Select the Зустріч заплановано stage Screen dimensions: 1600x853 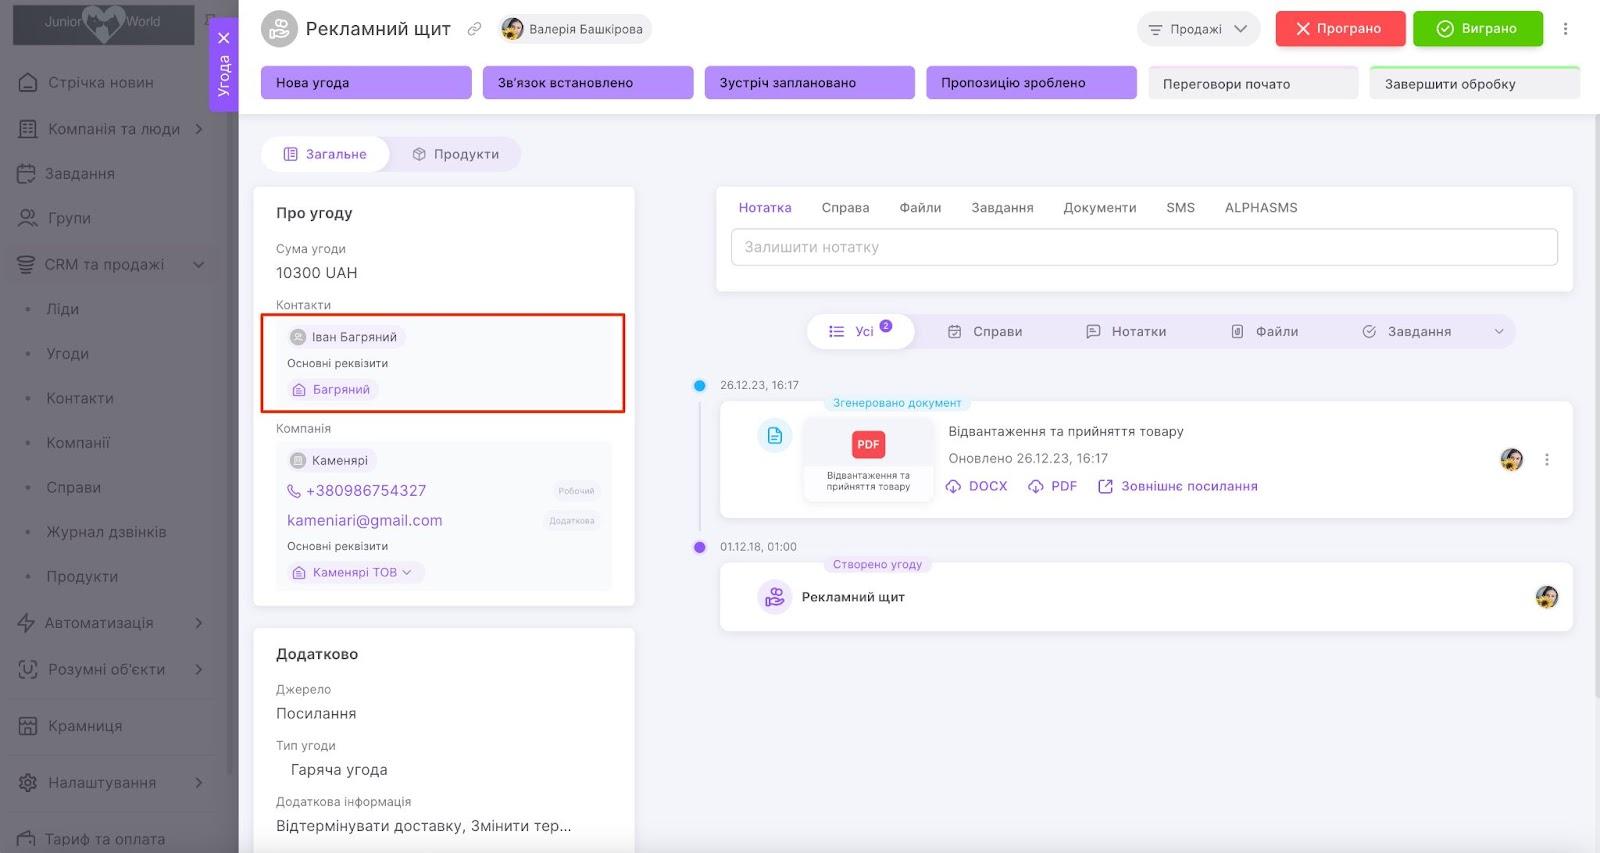[810, 83]
